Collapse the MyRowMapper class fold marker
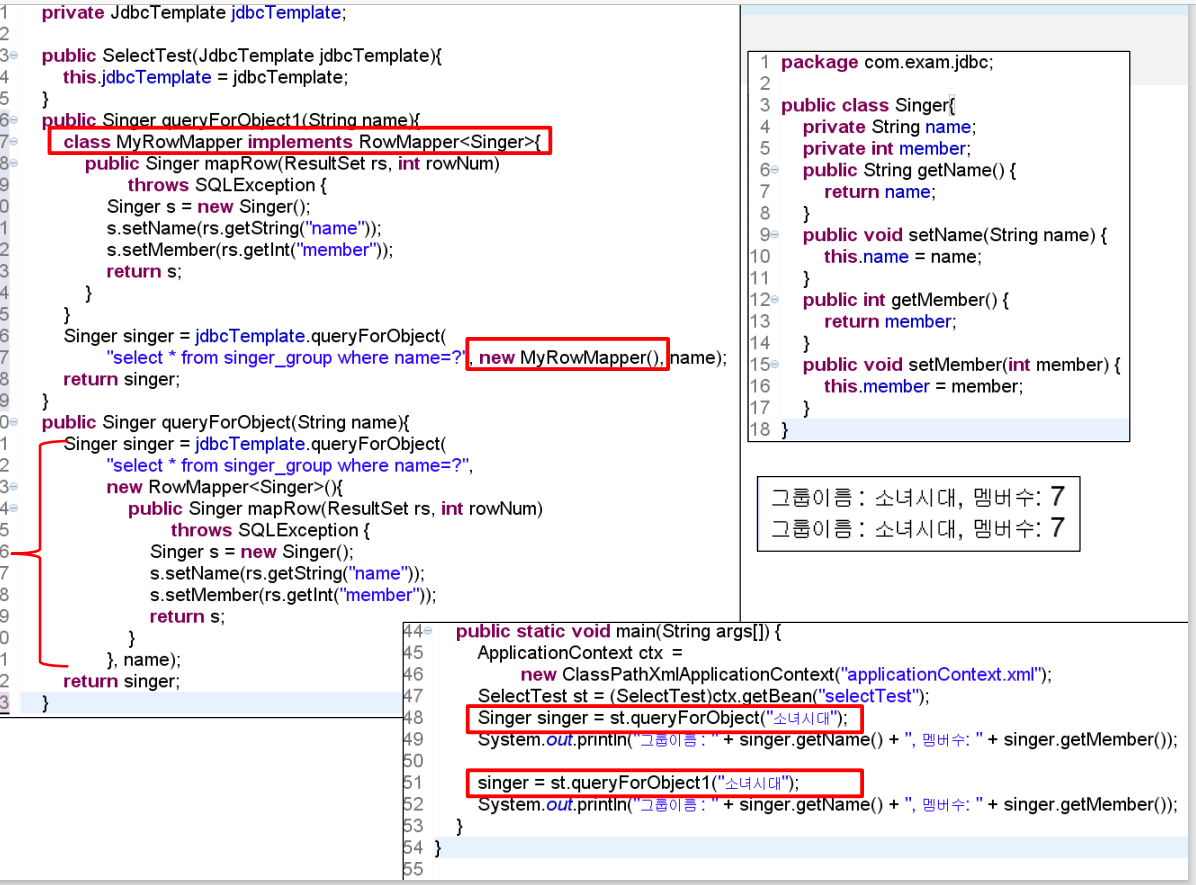This screenshot has width=1196, height=885. click(14, 142)
